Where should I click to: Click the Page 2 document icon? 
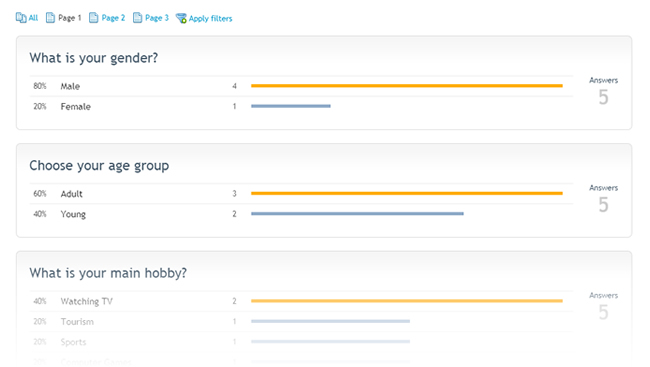point(94,18)
